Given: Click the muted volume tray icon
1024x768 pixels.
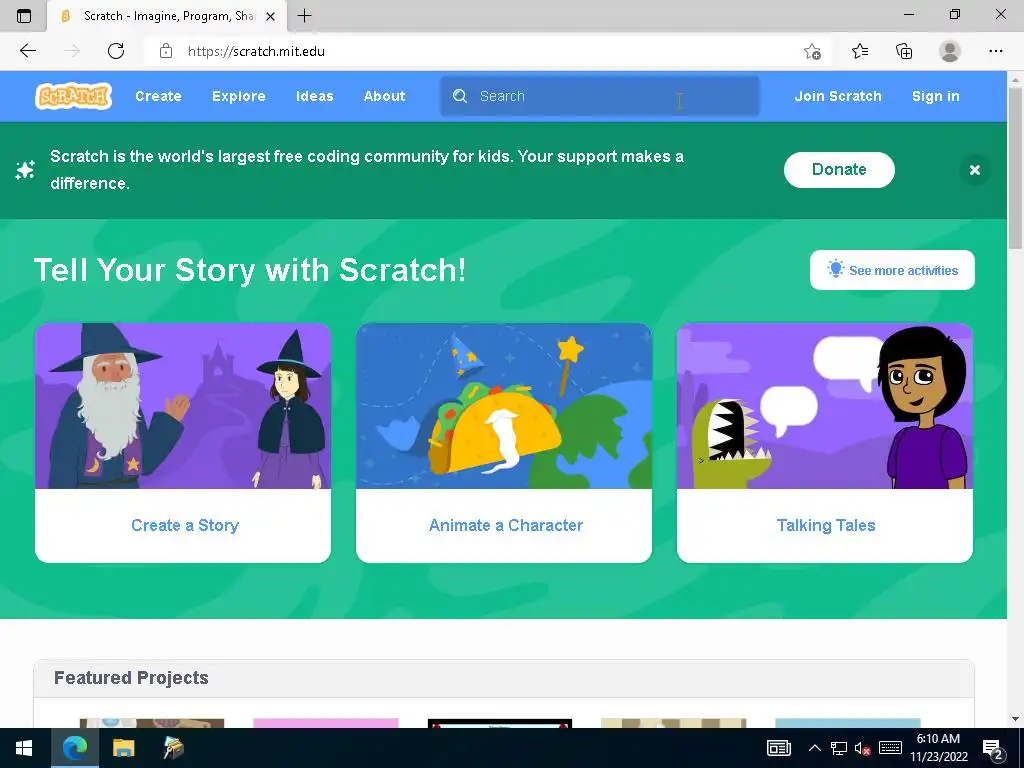Looking at the screenshot, I should 862,748.
